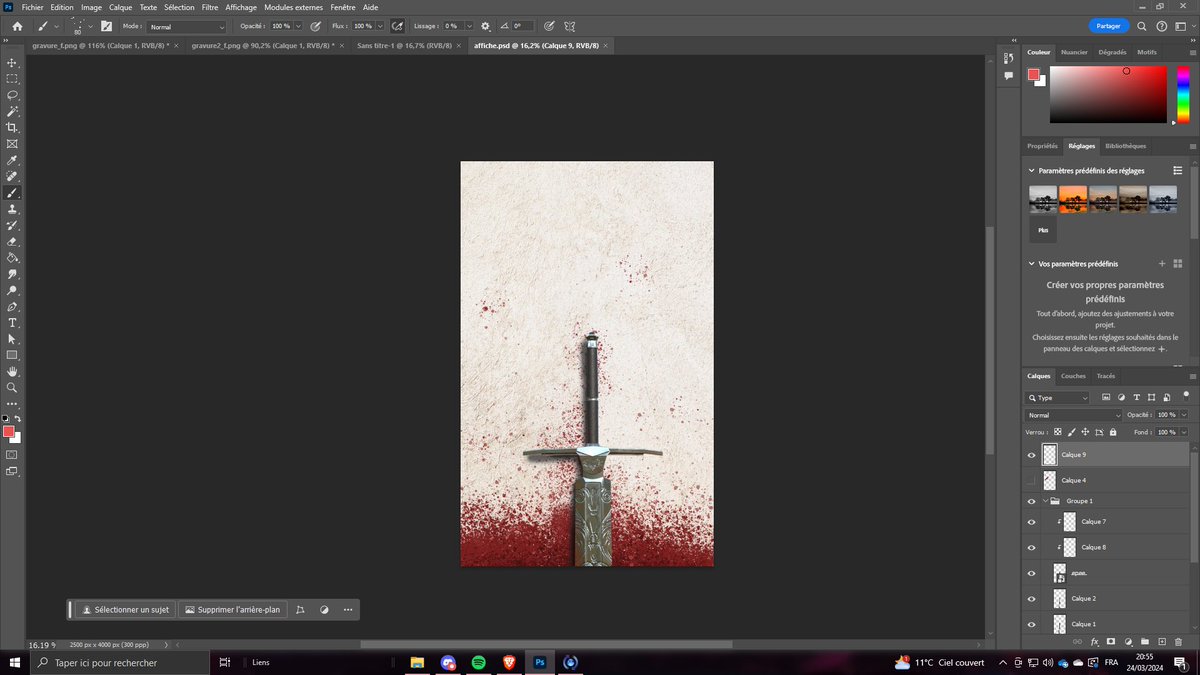Select the Type tool in the toolbar

pyautogui.click(x=12, y=322)
